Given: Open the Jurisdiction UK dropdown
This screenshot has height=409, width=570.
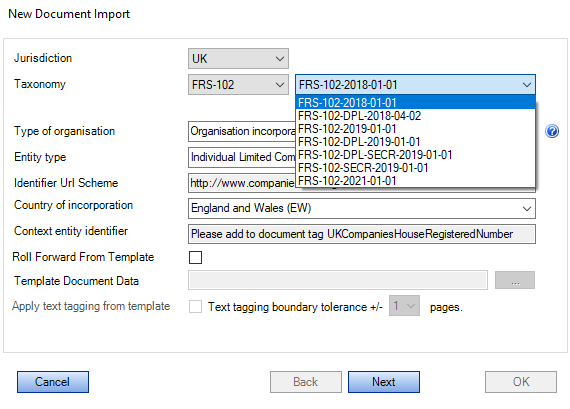Looking at the screenshot, I should (238, 59).
